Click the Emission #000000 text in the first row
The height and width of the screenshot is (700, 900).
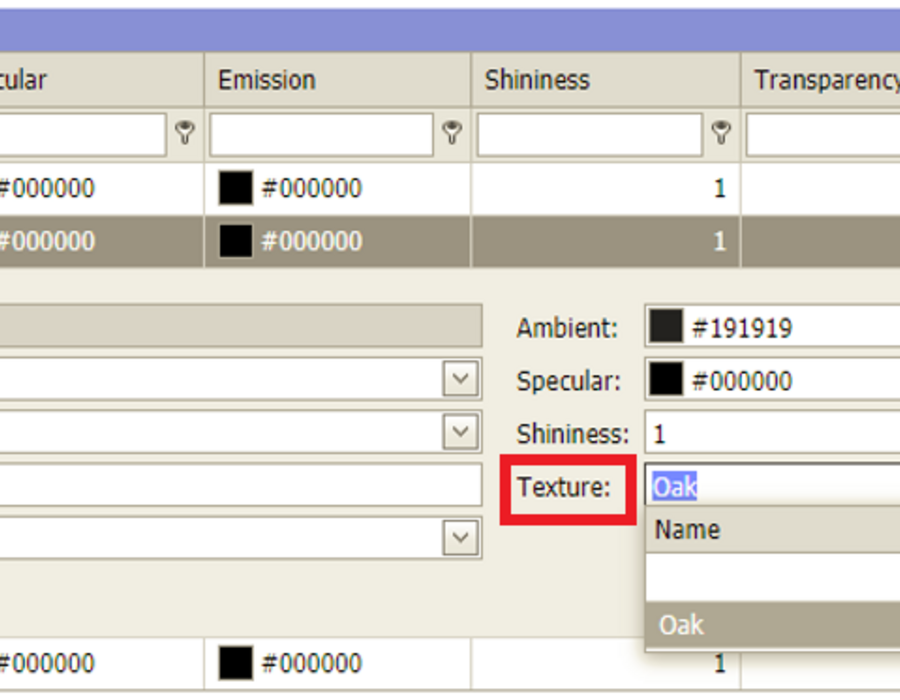coord(312,188)
